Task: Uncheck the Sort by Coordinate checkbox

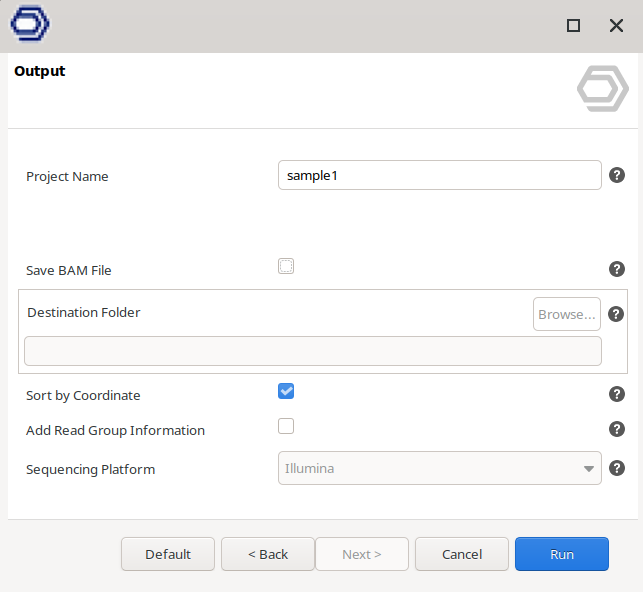Action: tap(286, 391)
